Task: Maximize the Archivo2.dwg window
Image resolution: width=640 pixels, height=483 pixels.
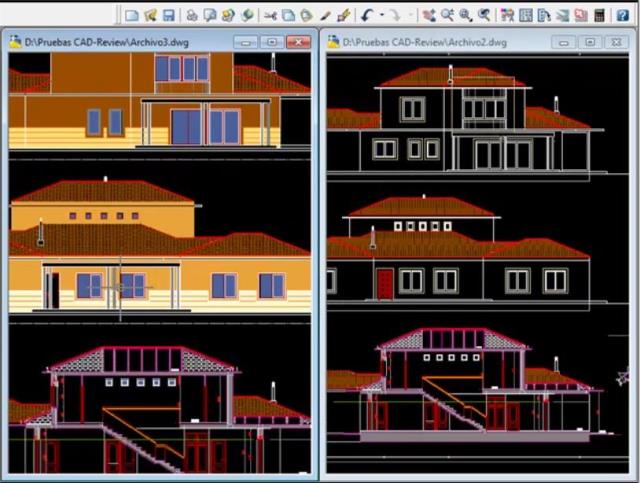Action: pos(590,42)
